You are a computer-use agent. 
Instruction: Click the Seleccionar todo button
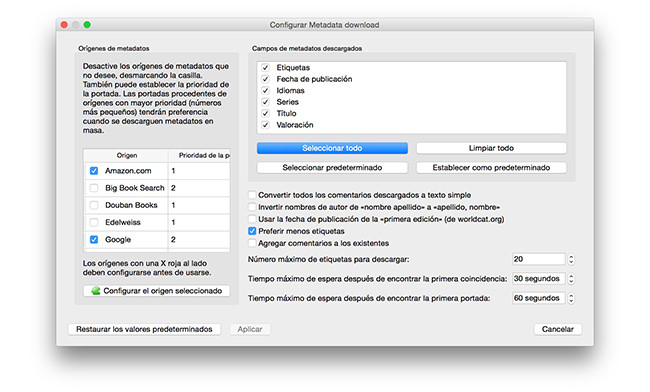[332, 148]
